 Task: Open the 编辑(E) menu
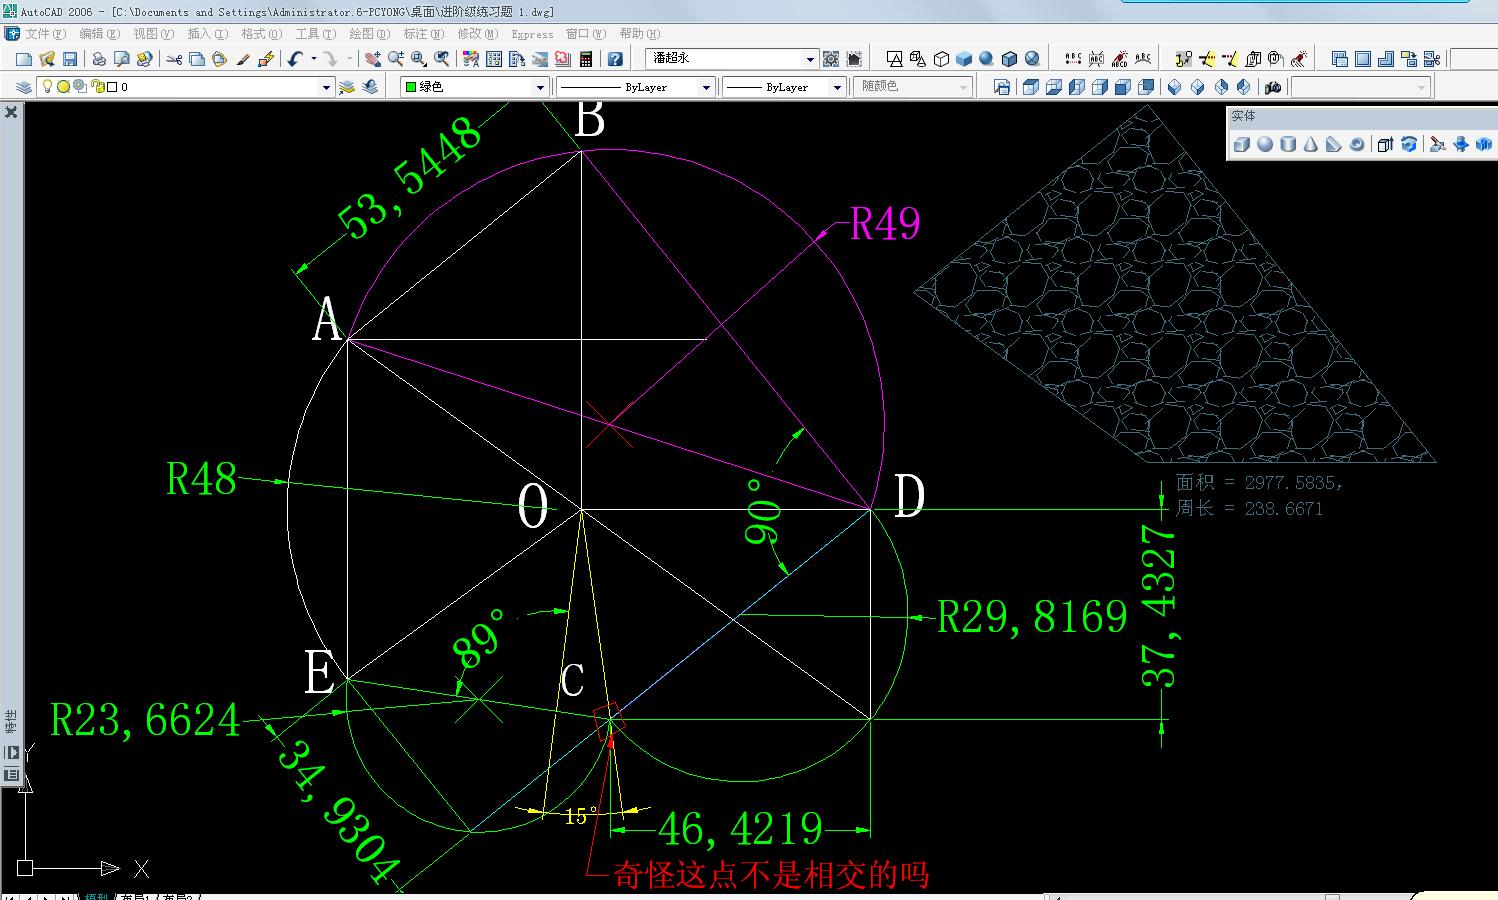click(100, 34)
